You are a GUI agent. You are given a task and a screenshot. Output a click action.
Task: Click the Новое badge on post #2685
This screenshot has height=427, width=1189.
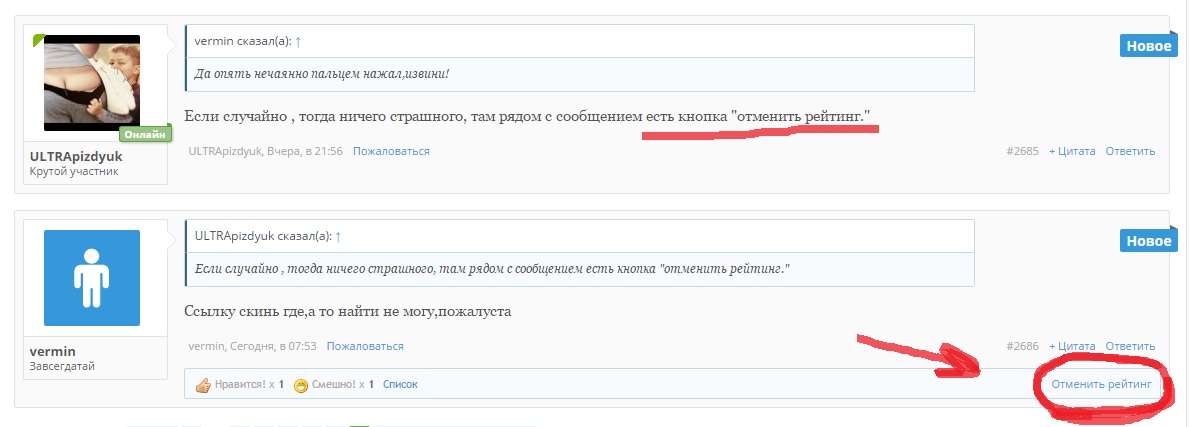click(x=1148, y=46)
